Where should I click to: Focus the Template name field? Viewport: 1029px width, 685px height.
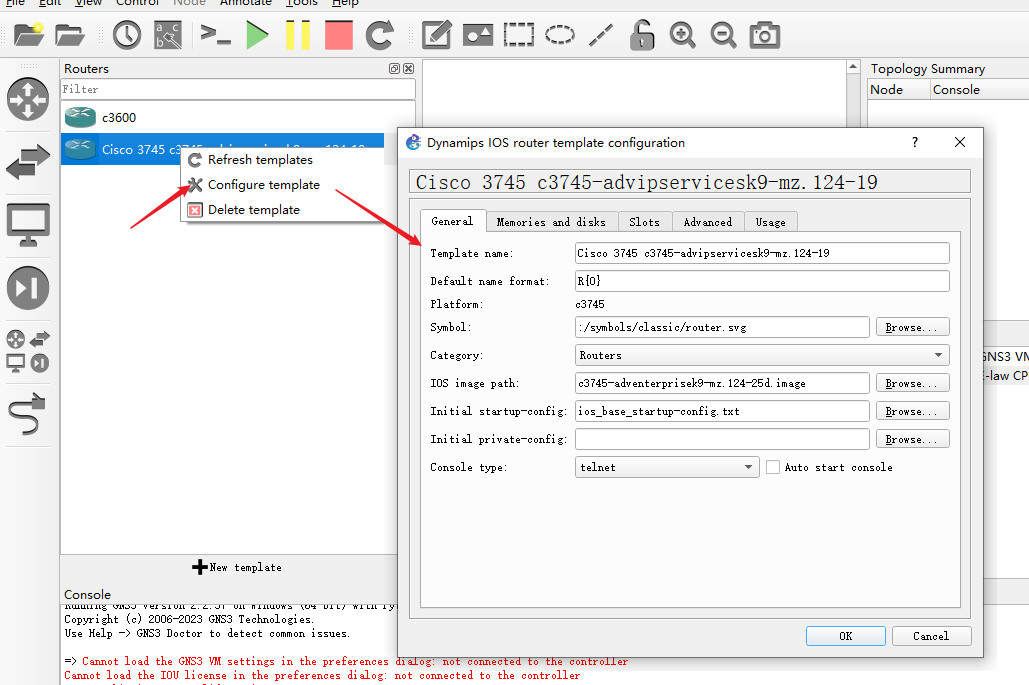coord(762,253)
